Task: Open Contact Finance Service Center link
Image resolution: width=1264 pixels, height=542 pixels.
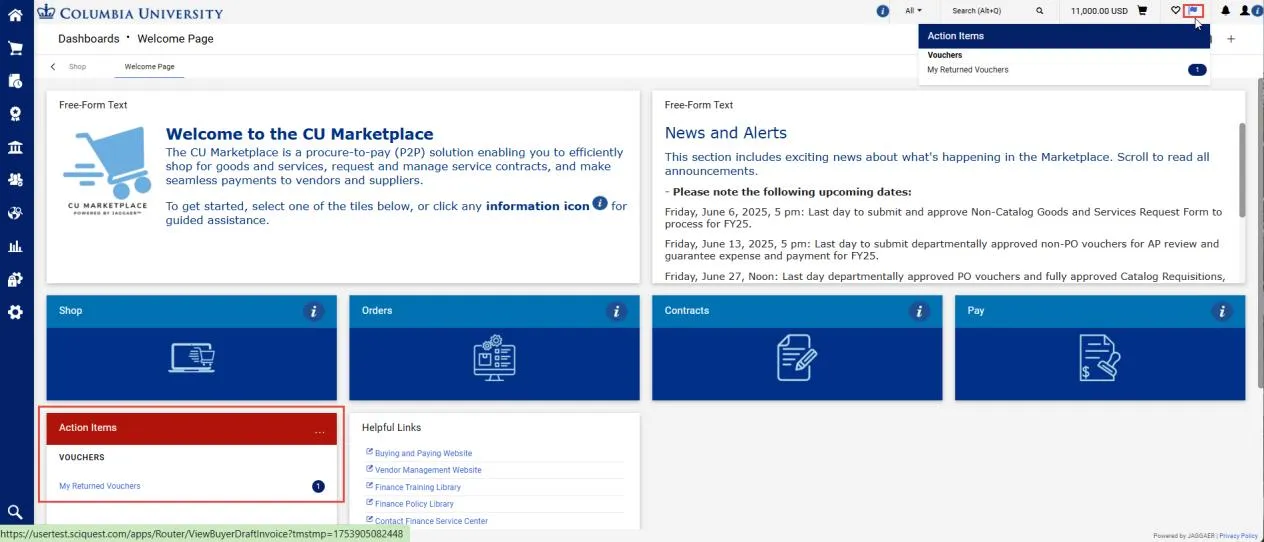Action: pyautogui.click(x=431, y=521)
